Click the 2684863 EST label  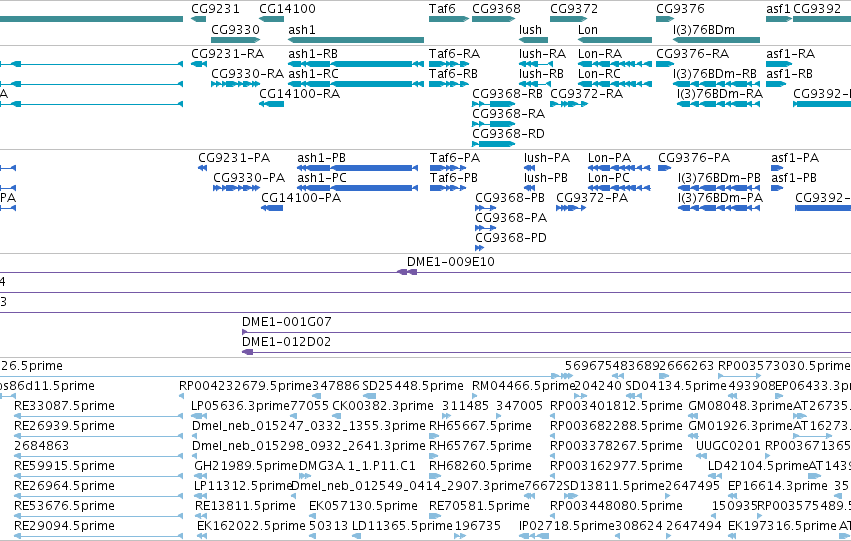pos(41,446)
